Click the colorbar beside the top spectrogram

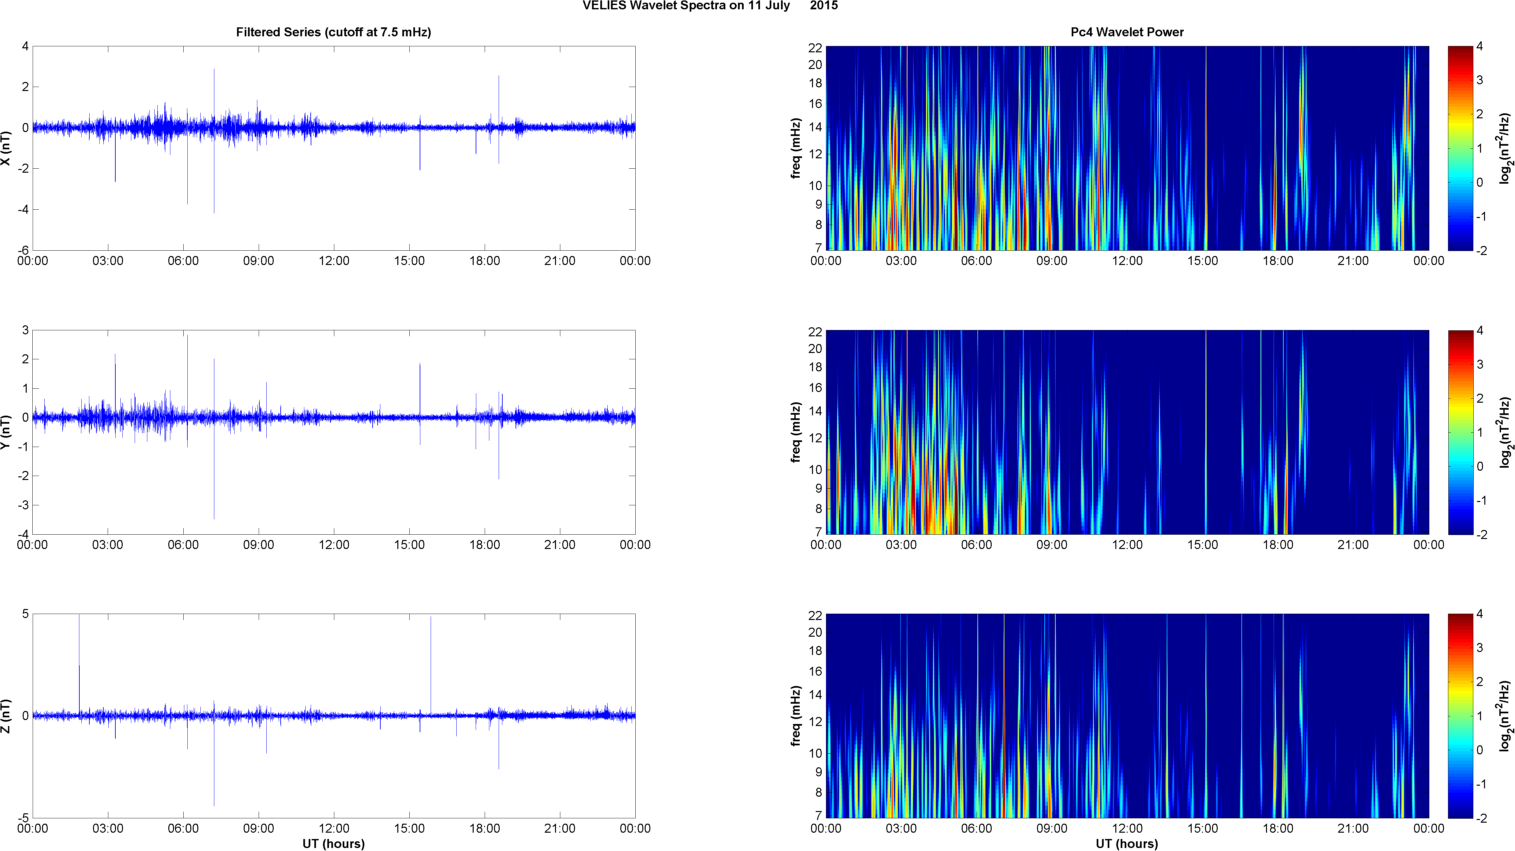[x=1460, y=148]
